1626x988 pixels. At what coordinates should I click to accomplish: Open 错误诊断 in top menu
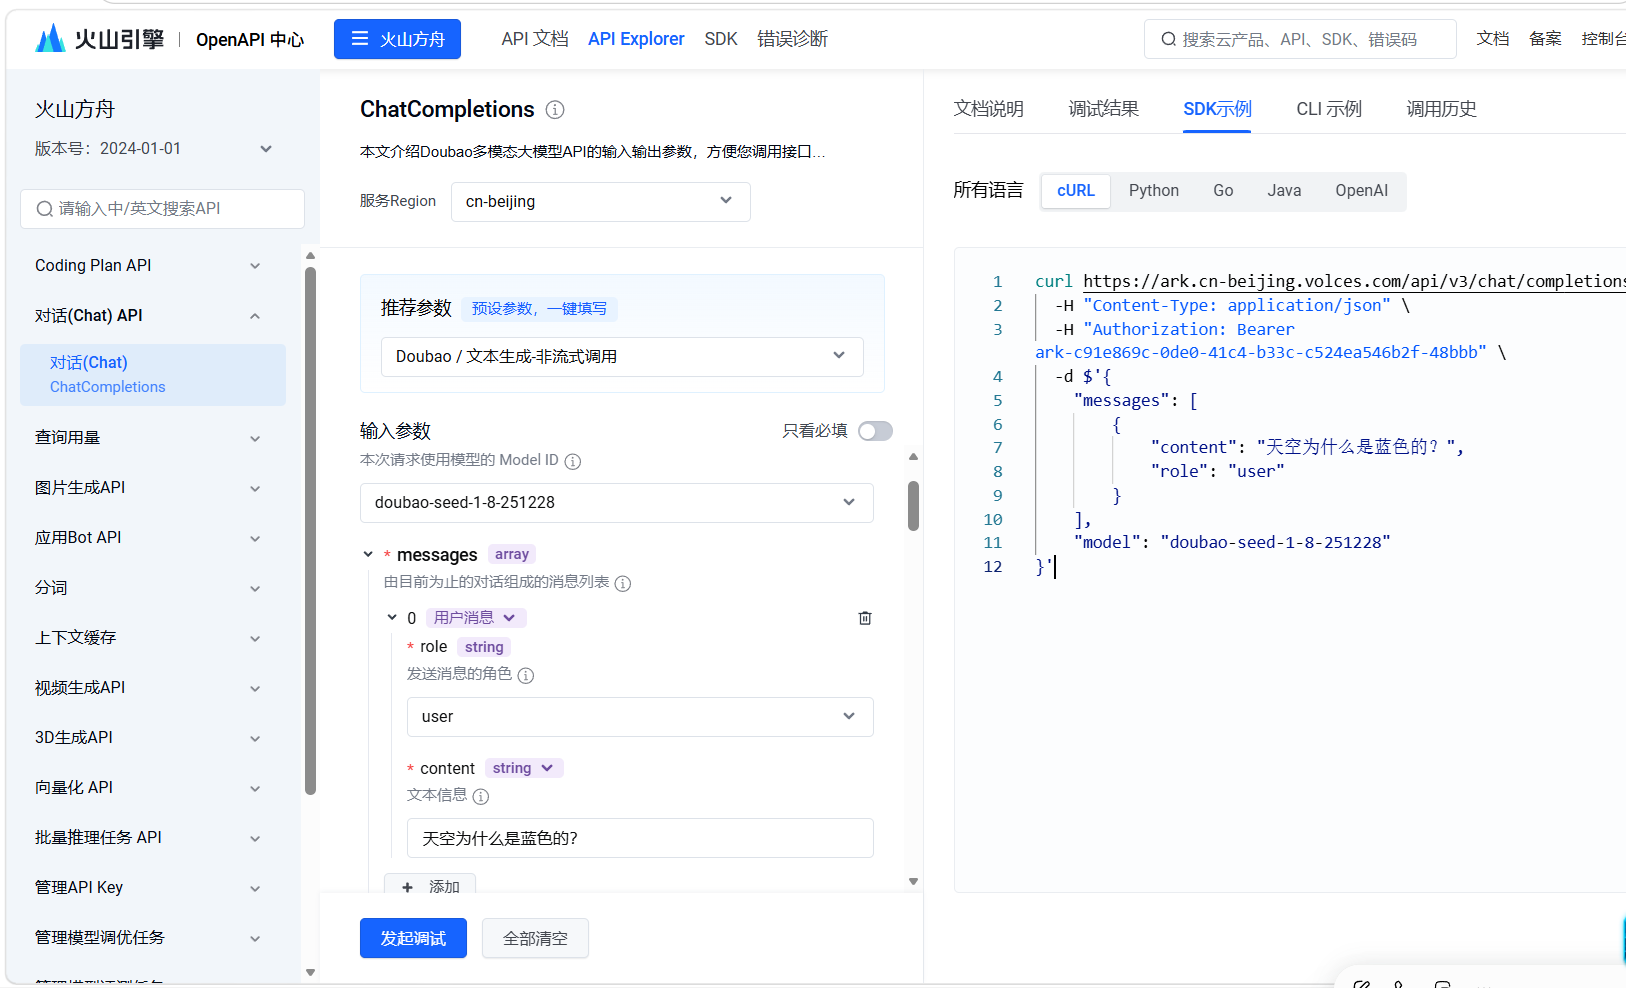point(792,39)
